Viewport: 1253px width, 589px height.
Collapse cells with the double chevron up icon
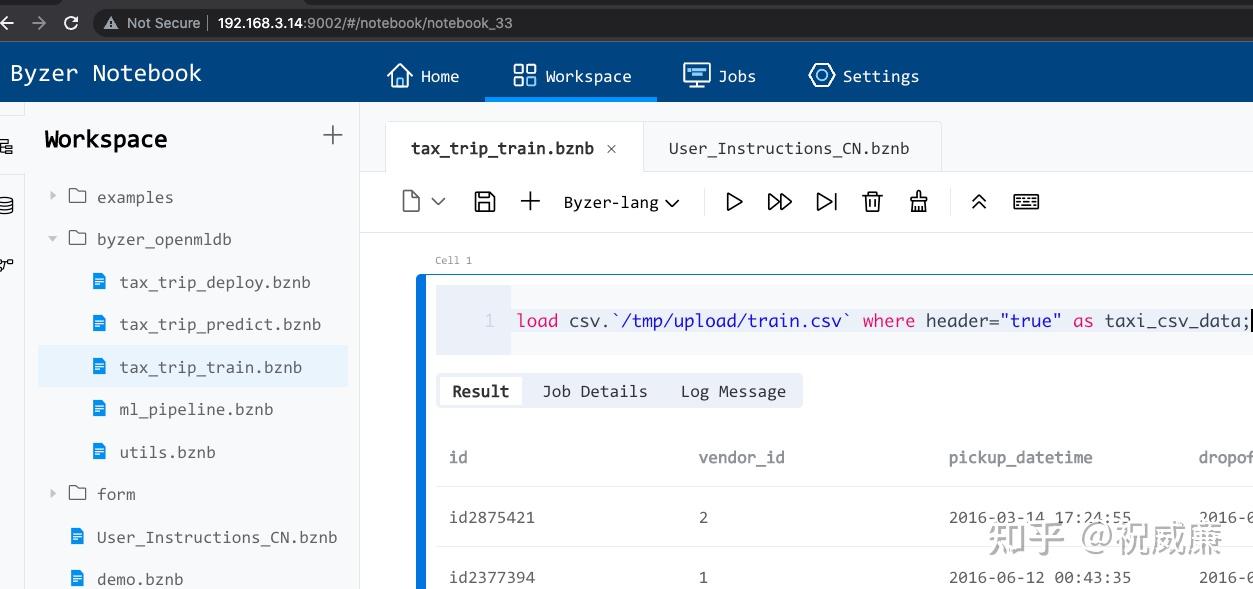point(979,202)
